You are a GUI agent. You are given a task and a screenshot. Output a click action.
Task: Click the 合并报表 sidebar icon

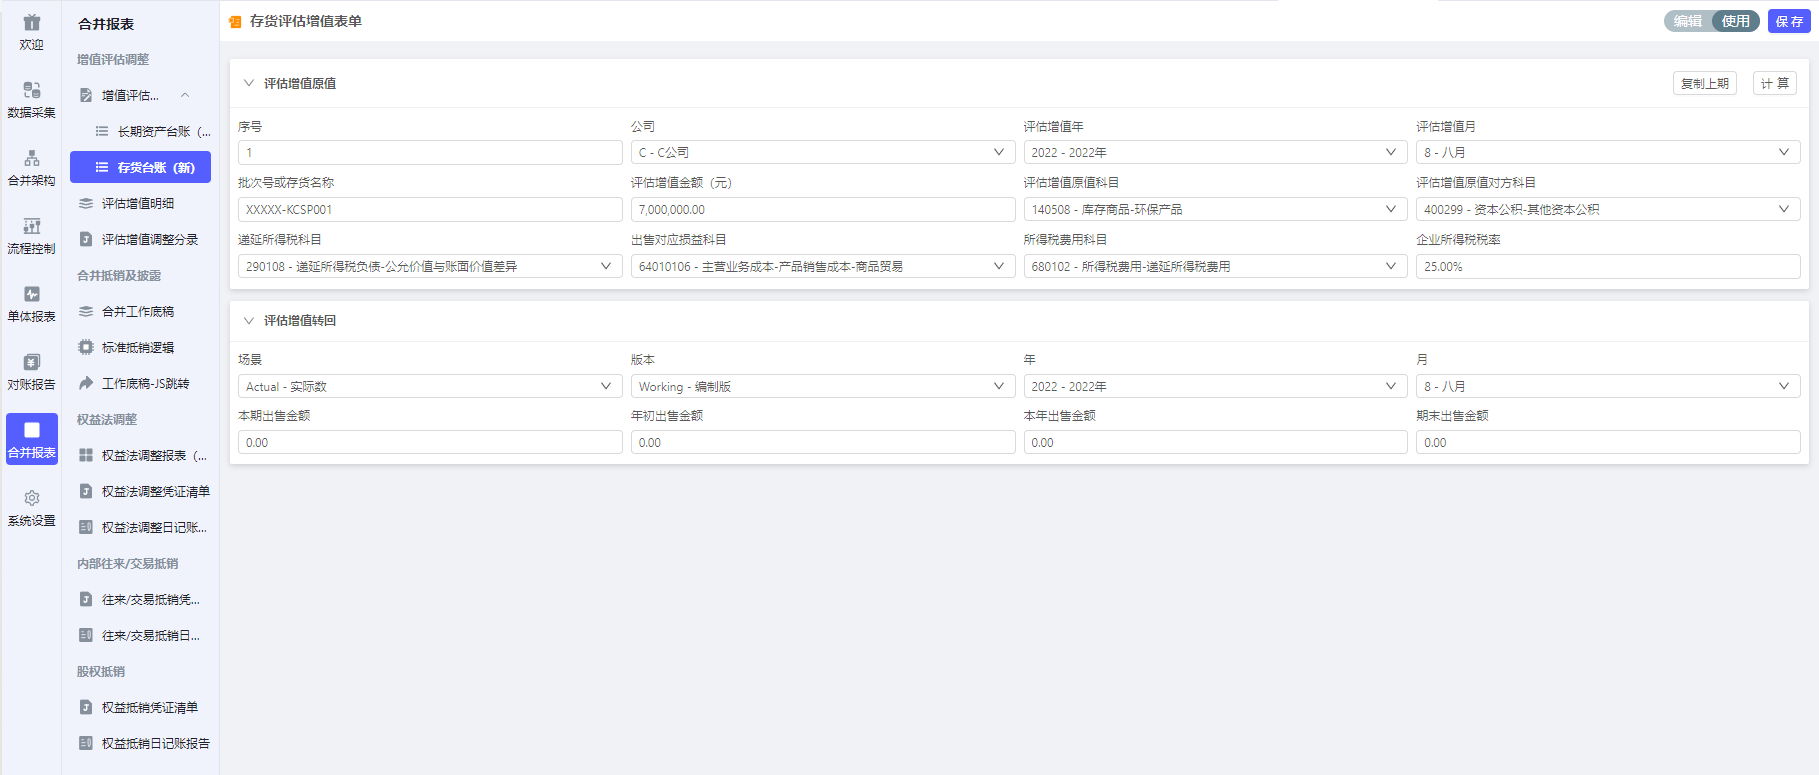(x=31, y=431)
